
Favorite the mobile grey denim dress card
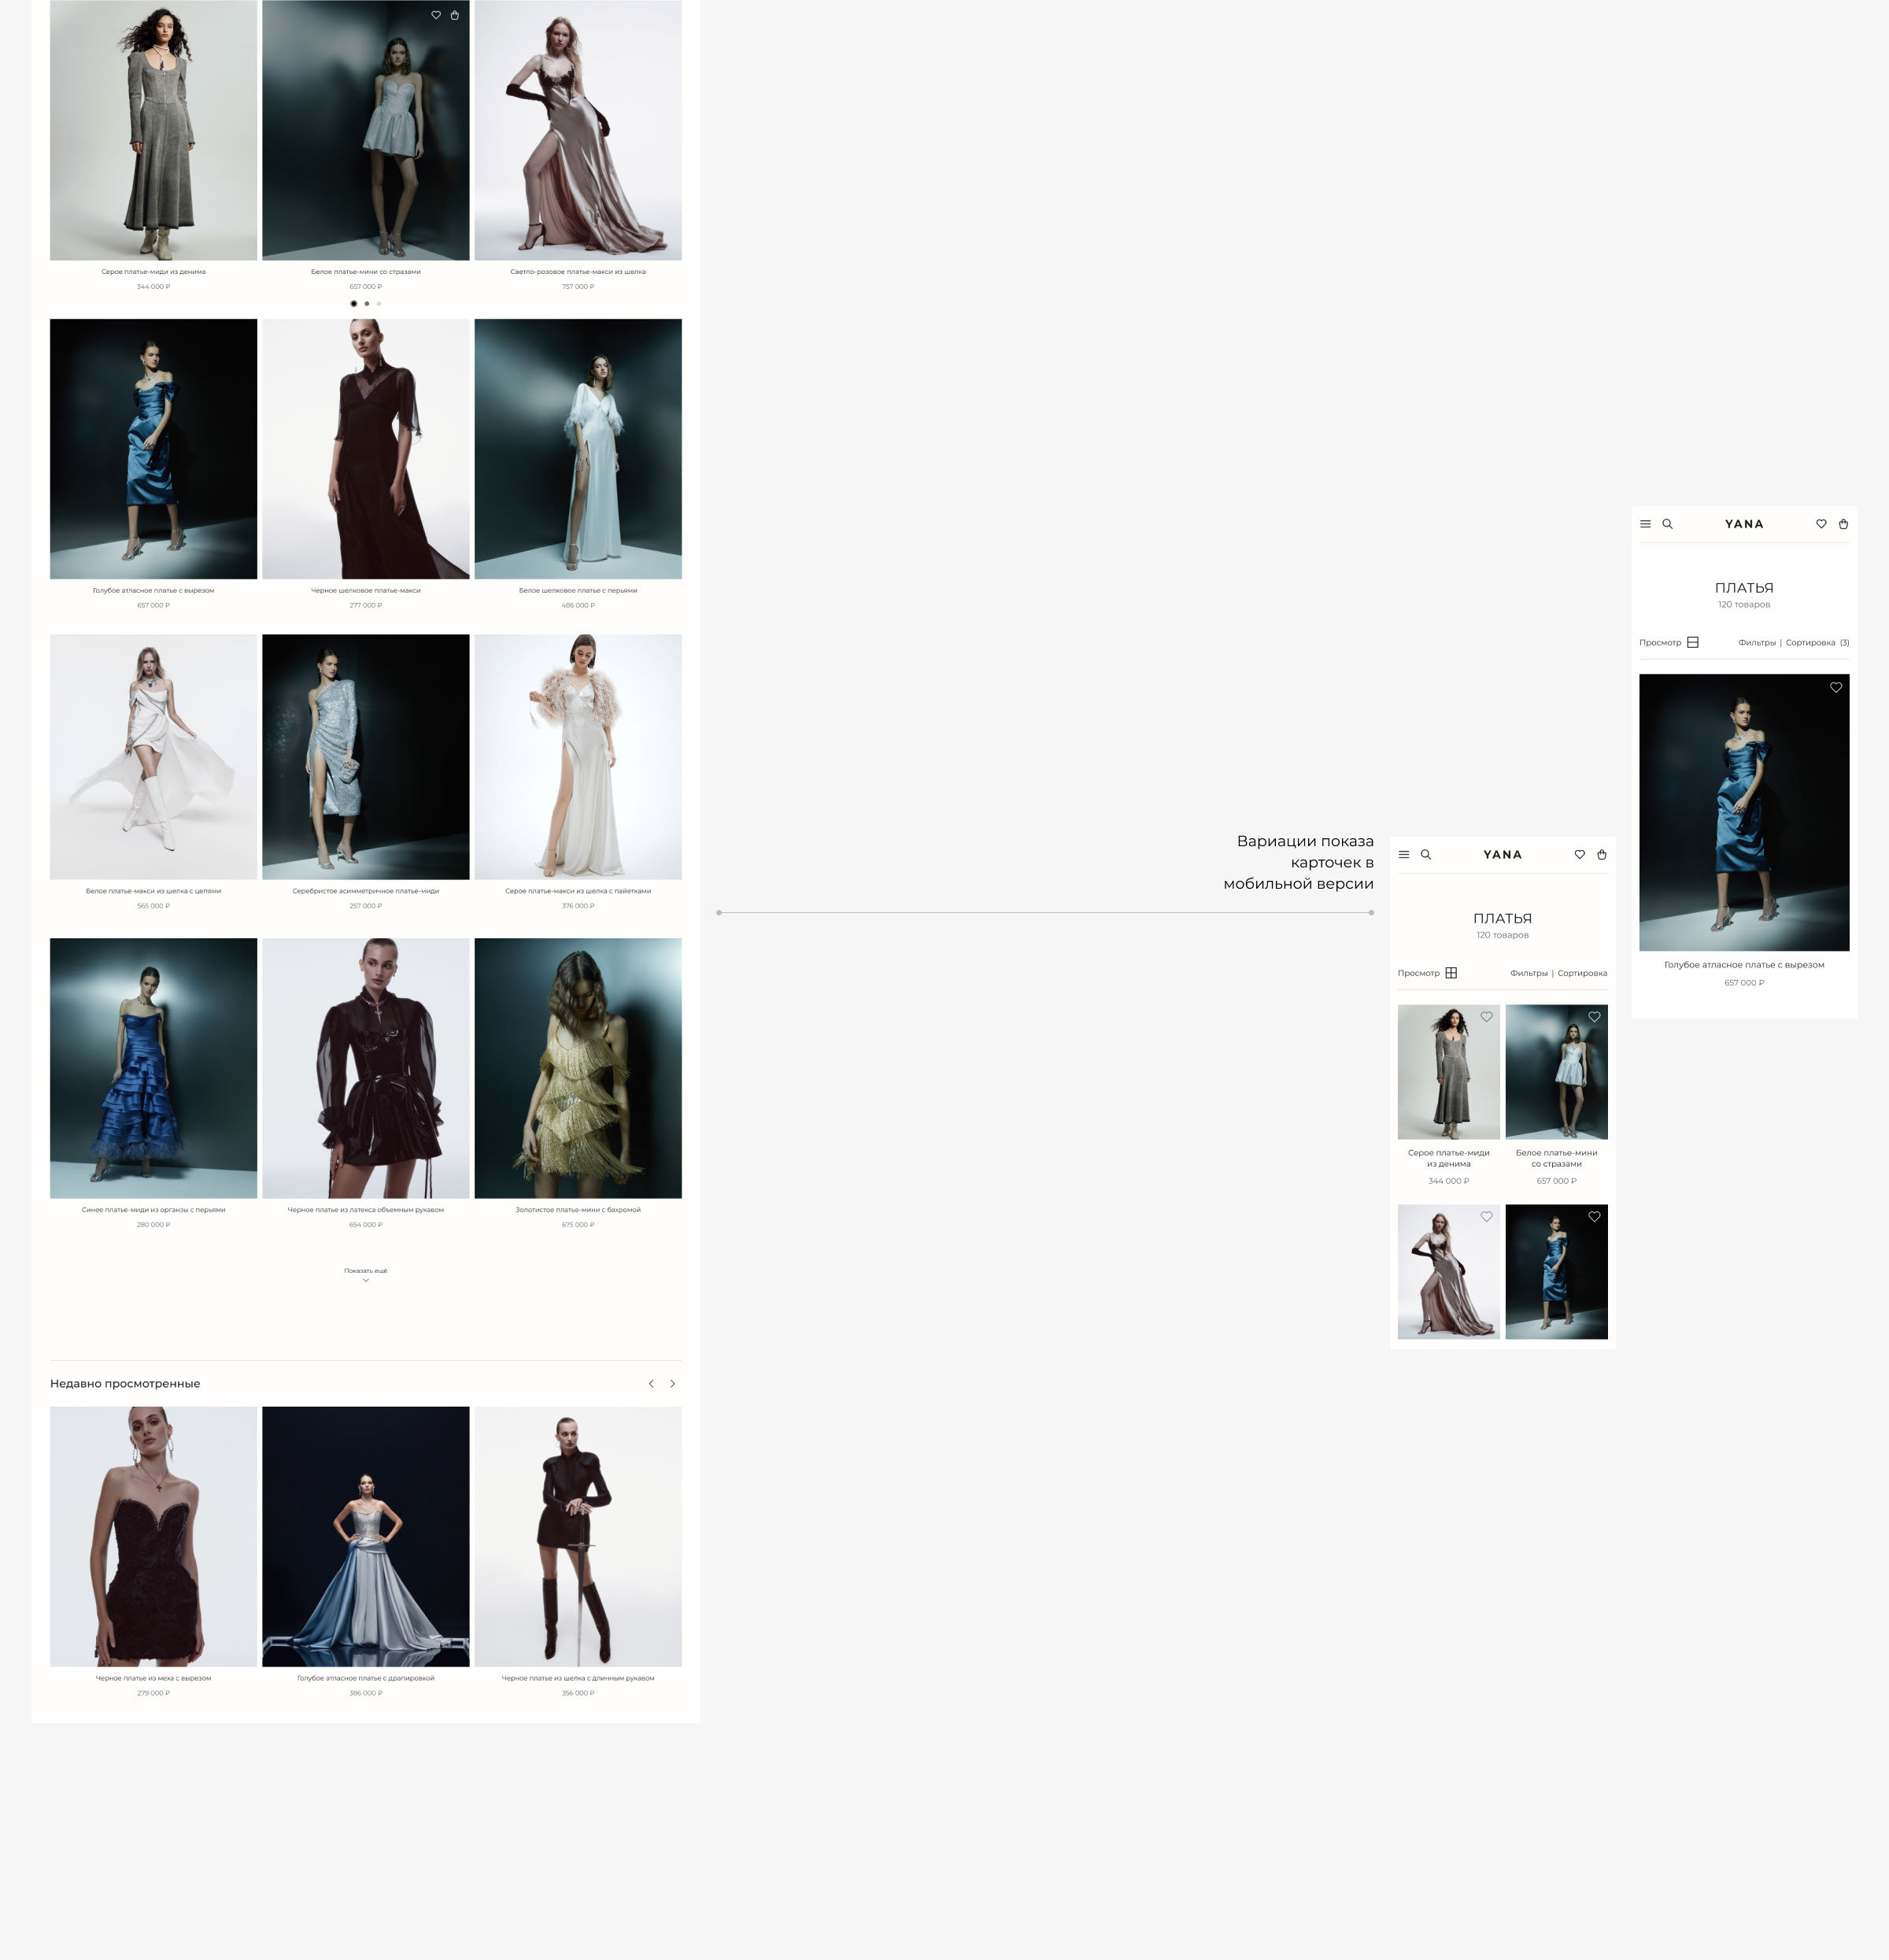1487,1017
